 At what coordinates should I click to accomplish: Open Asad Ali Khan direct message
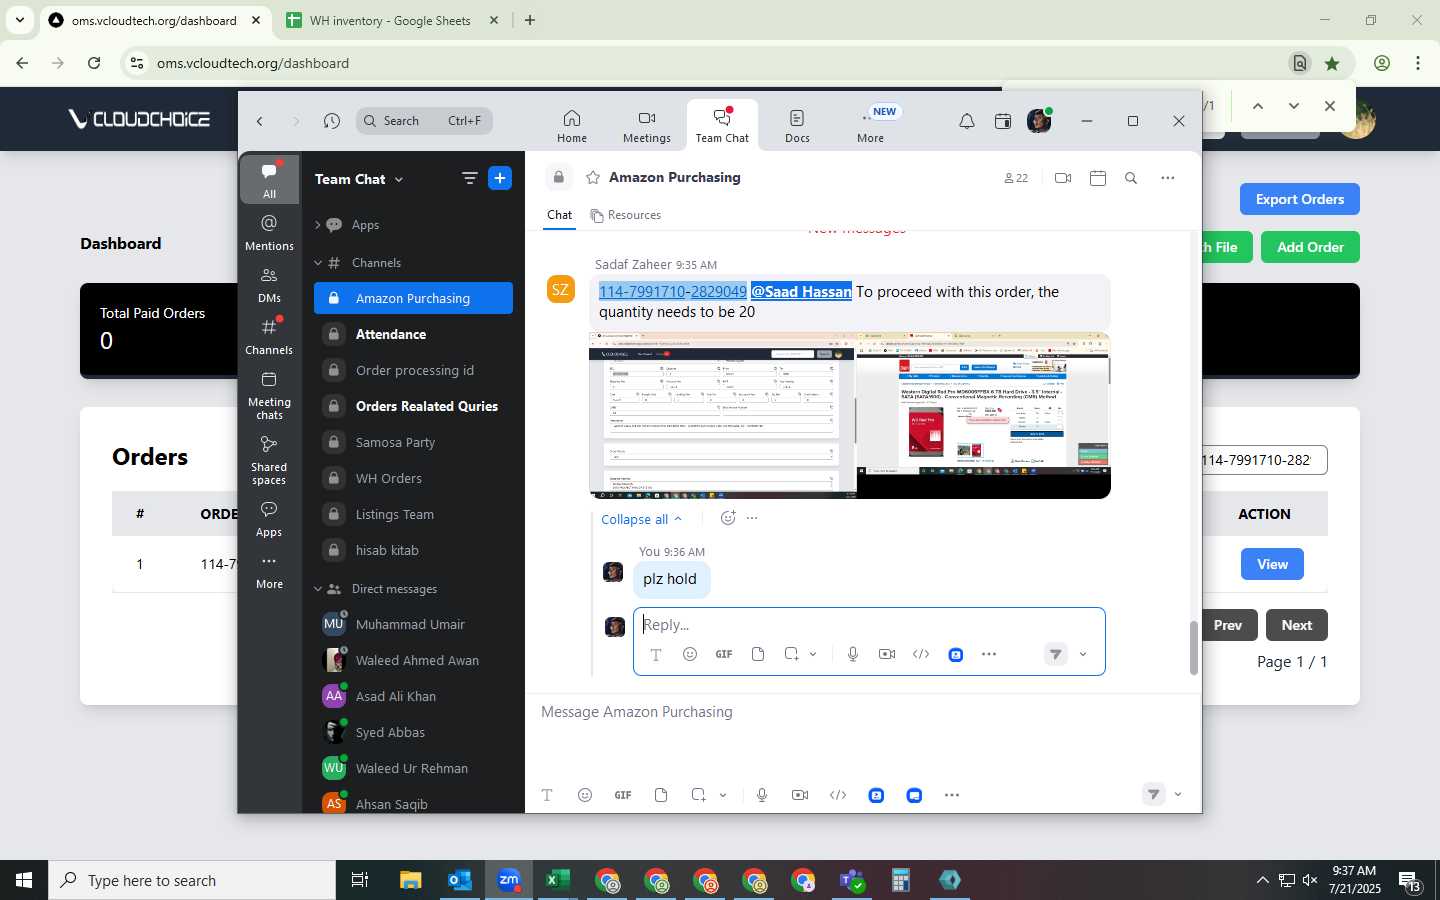413,696
